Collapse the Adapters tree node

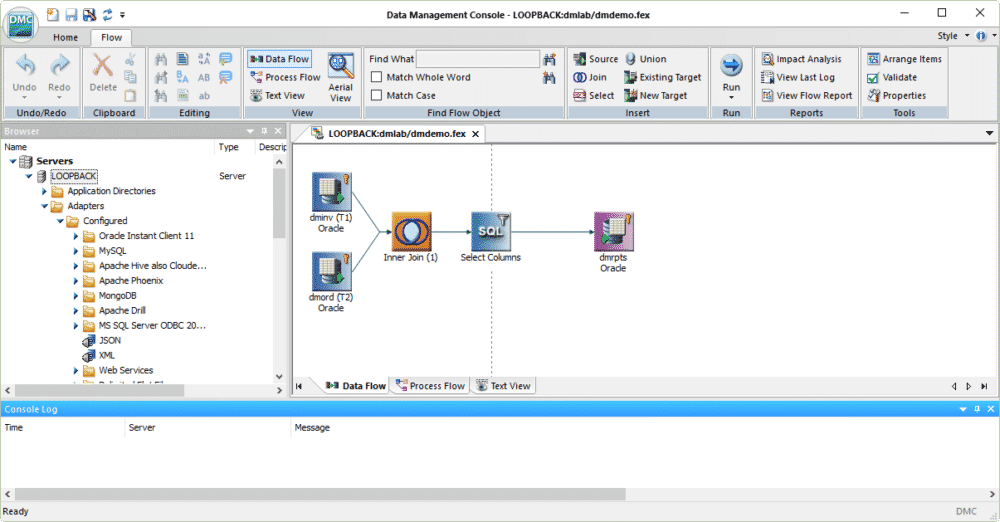click(x=44, y=206)
